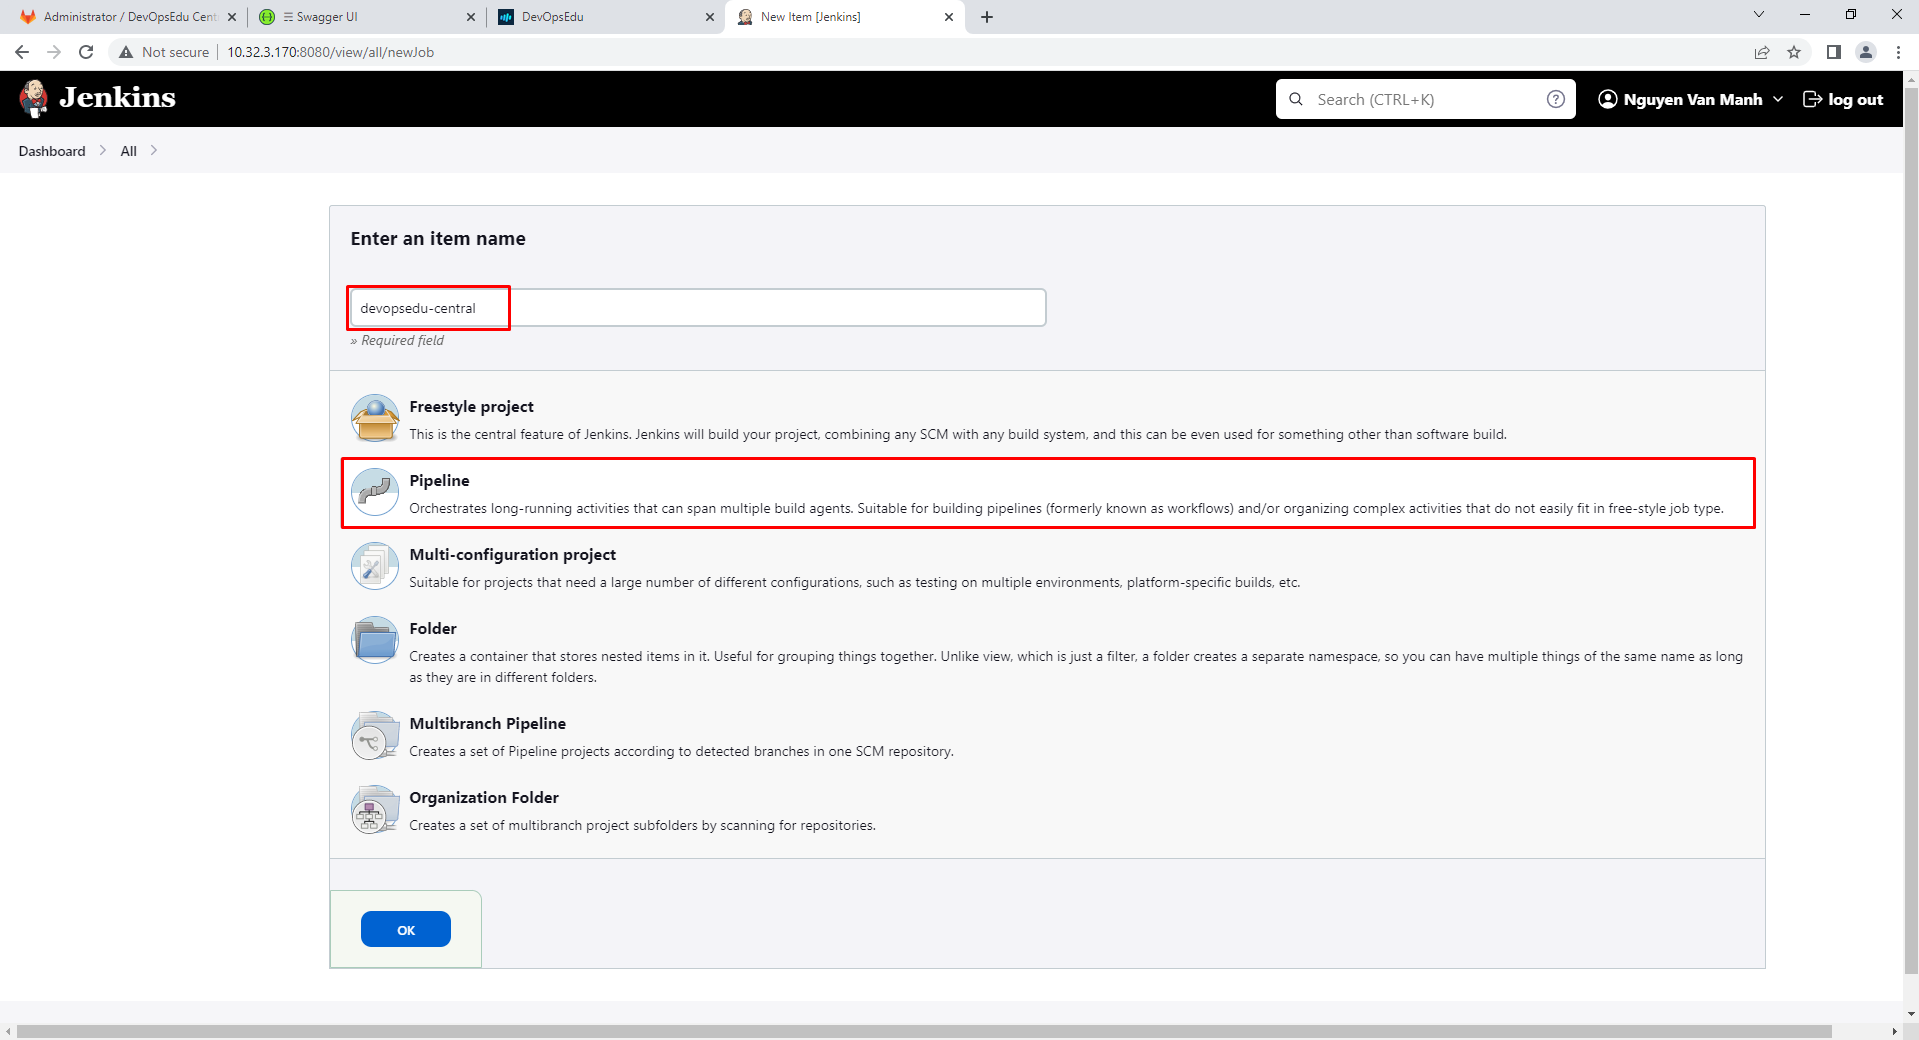Select the New Item [Jenkins] tab
1919x1040 pixels.
(844, 17)
